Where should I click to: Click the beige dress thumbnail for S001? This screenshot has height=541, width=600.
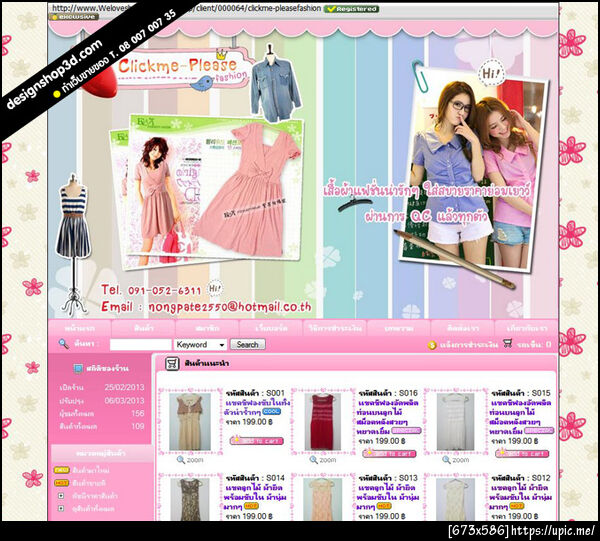tap(190, 422)
